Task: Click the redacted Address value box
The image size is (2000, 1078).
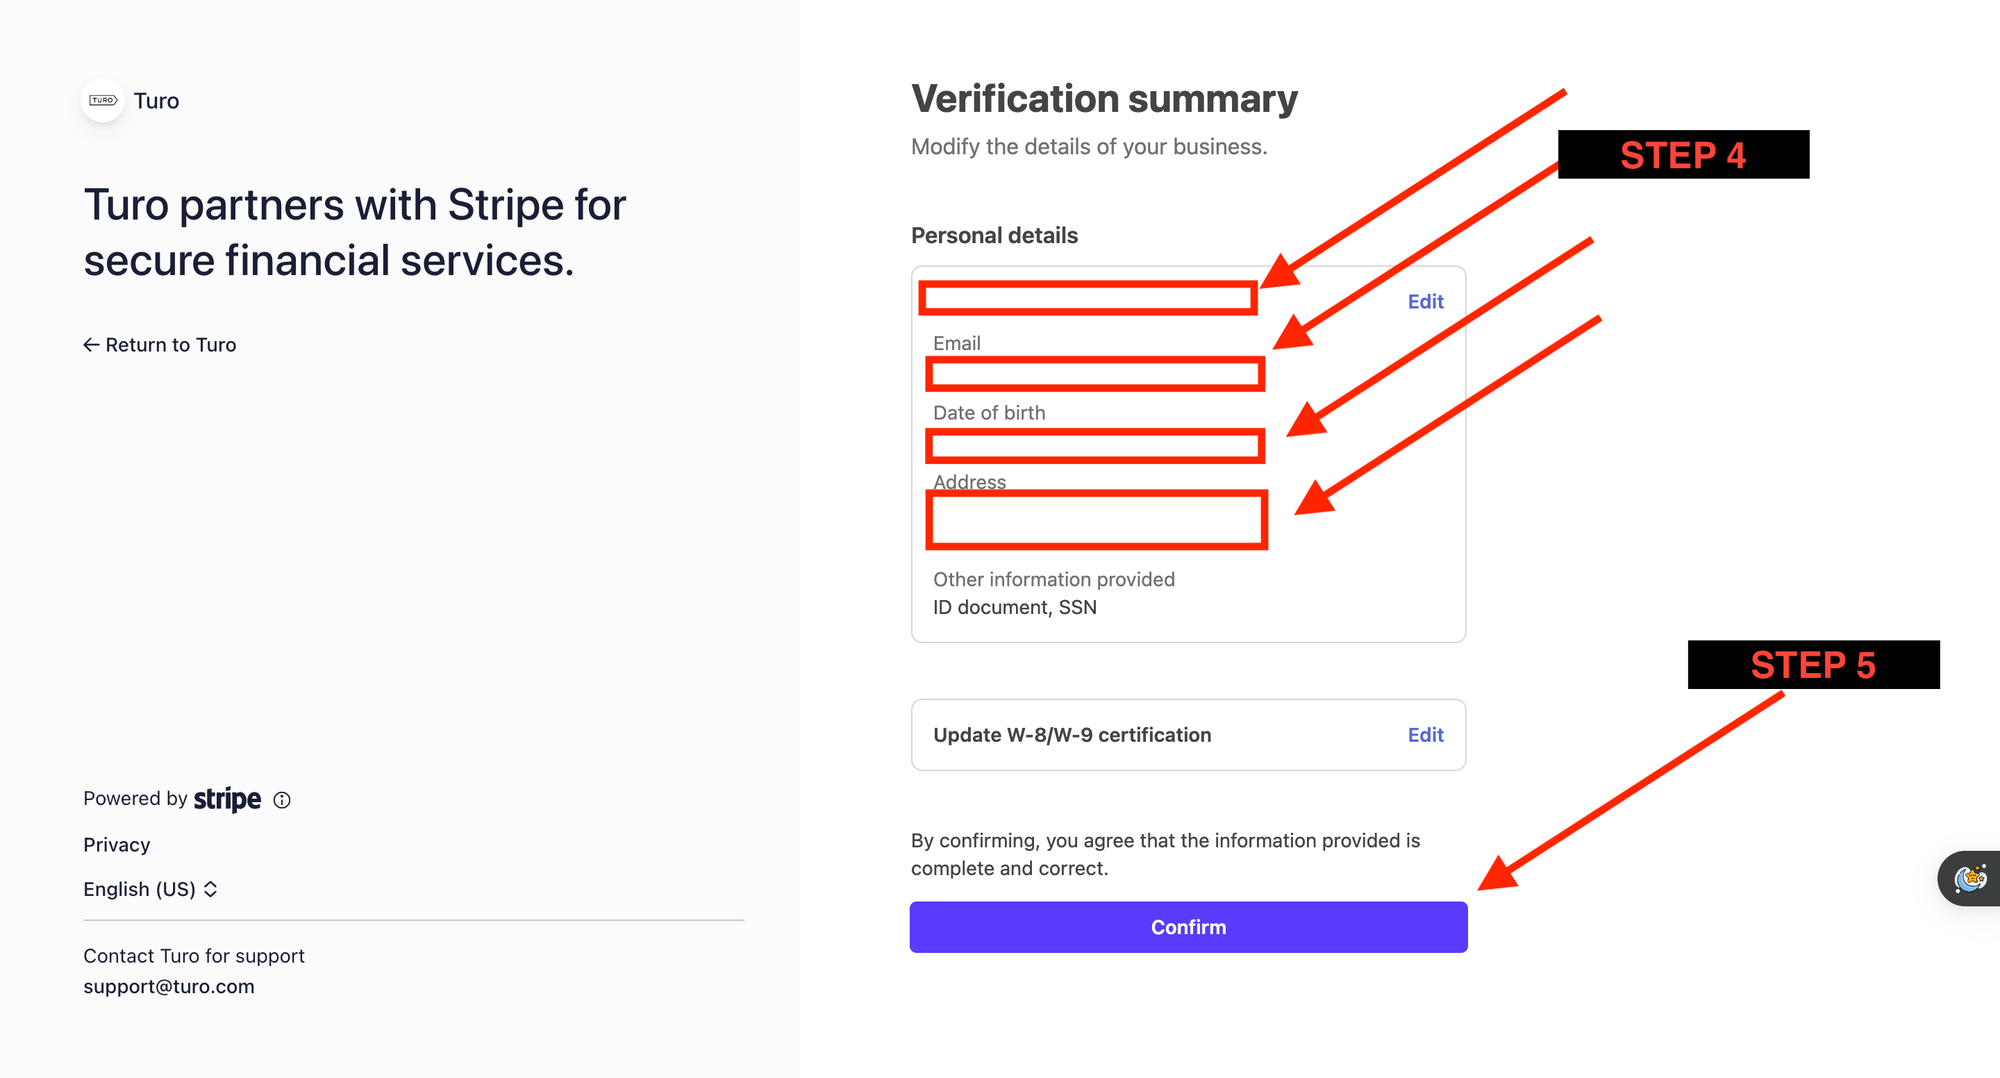Action: (x=1096, y=520)
